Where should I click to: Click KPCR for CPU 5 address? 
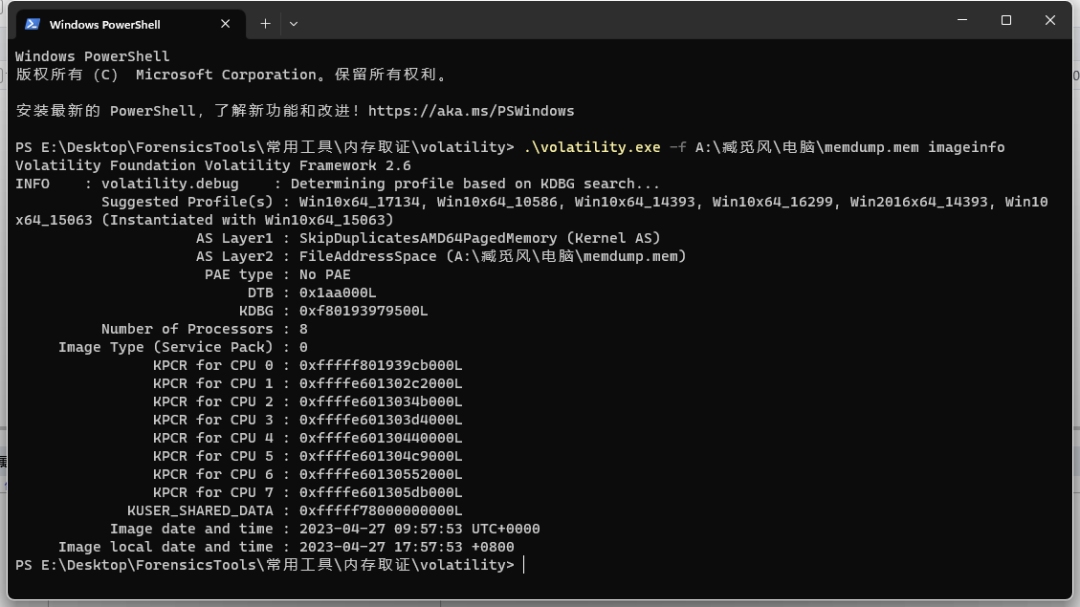(x=380, y=456)
